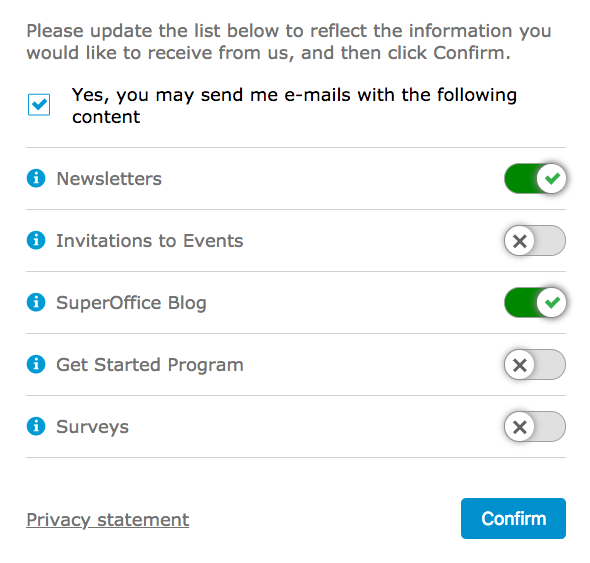Turn off the SuperOffice Blog switch
The image size is (590, 563).
pyautogui.click(x=535, y=302)
